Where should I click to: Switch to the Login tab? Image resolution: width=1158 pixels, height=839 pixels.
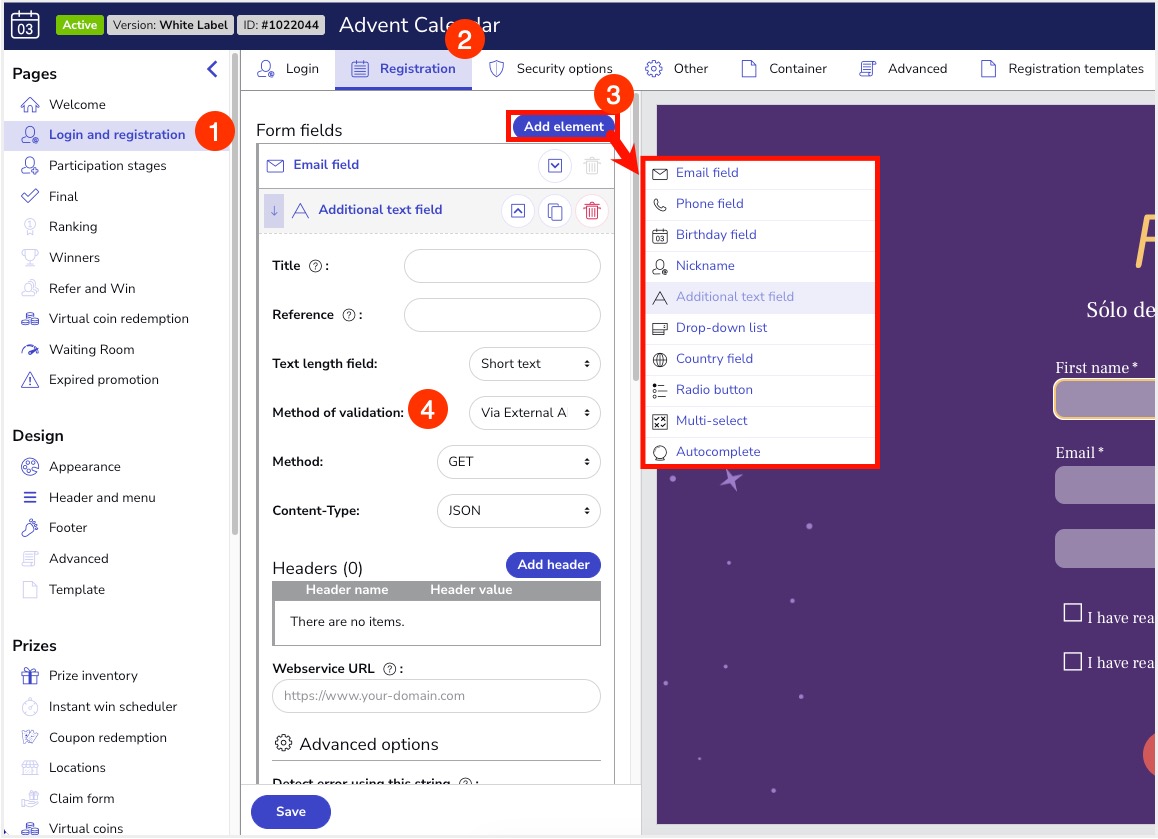click(288, 69)
